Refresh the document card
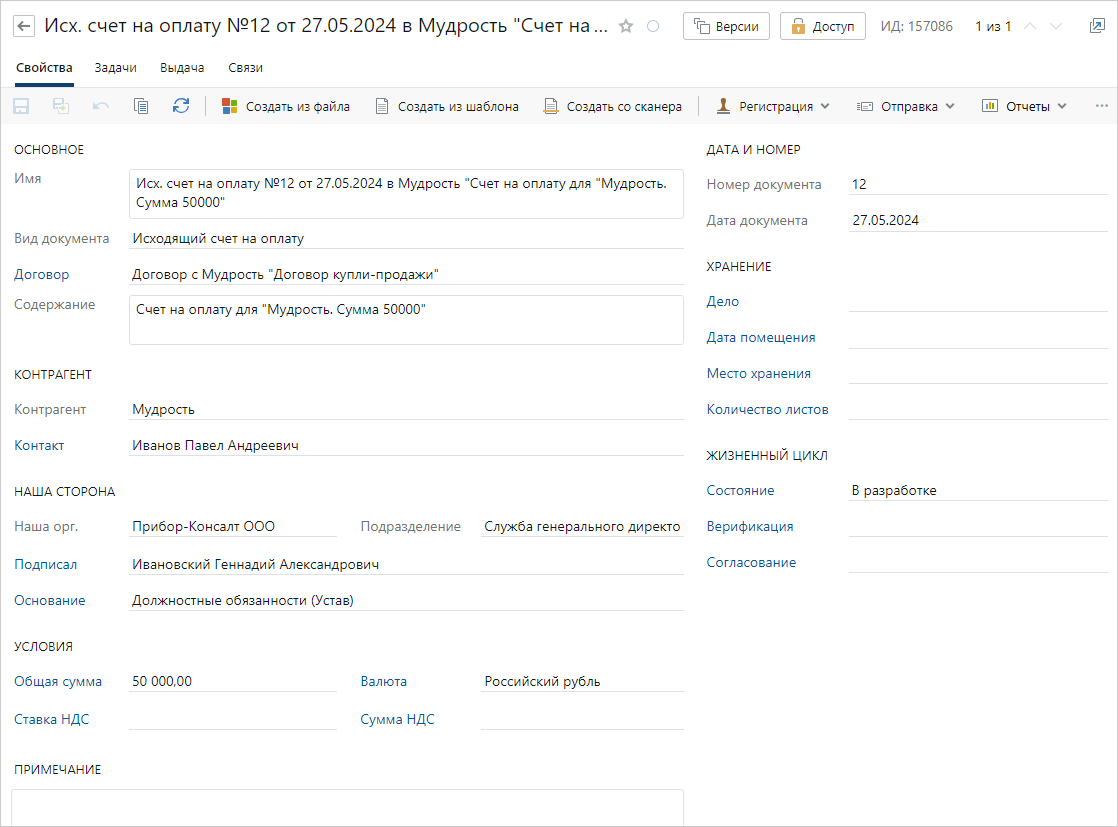The height and width of the screenshot is (827, 1118). tap(181, 106)
